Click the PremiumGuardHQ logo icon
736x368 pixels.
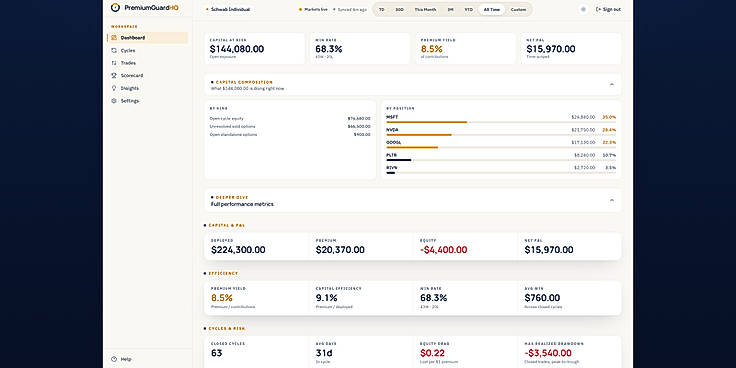point(115,8)
